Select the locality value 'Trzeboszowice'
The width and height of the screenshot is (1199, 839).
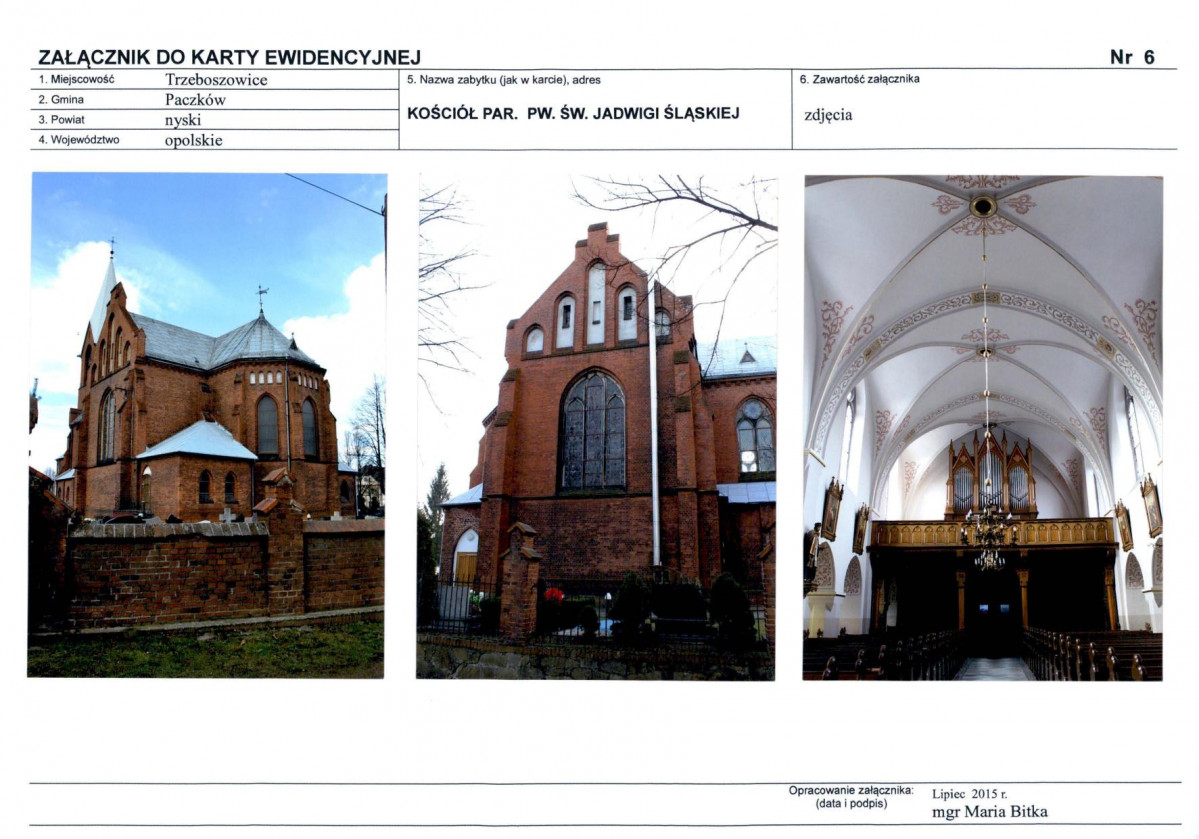pos(216,80)
